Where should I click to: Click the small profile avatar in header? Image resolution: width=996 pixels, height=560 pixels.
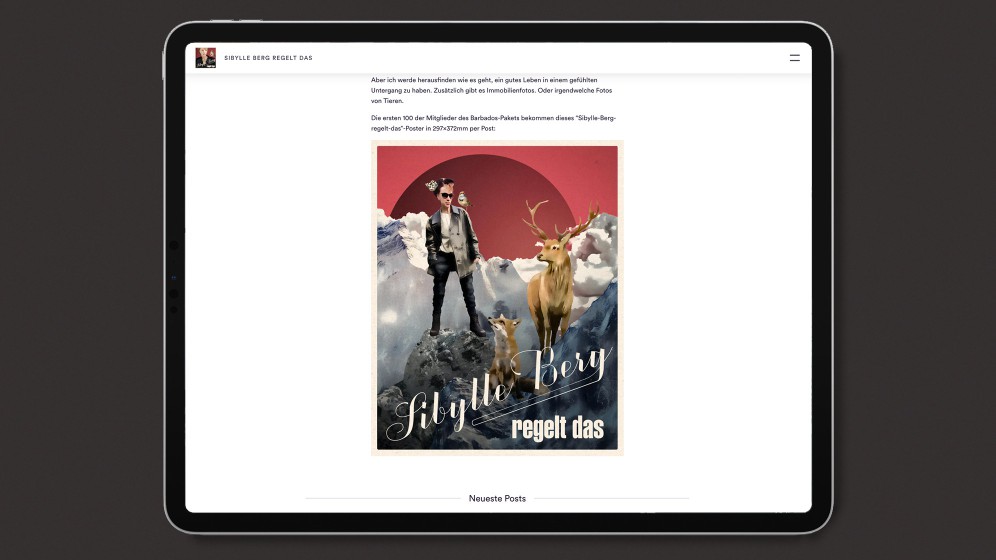(206, 58)
